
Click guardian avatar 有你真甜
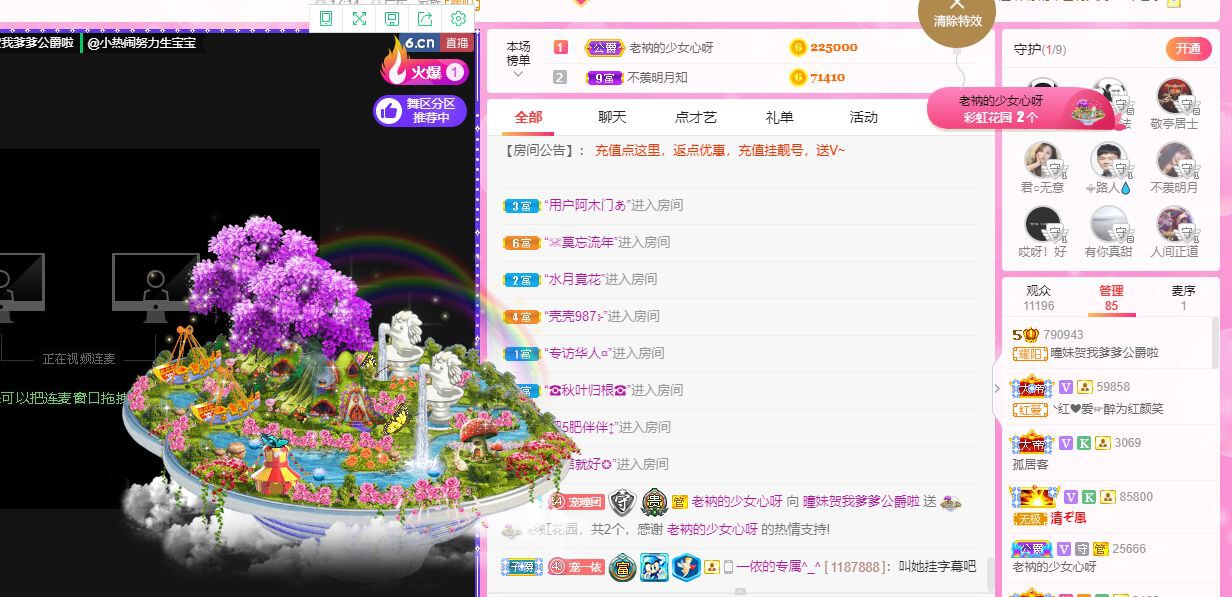click(1108, 224)
